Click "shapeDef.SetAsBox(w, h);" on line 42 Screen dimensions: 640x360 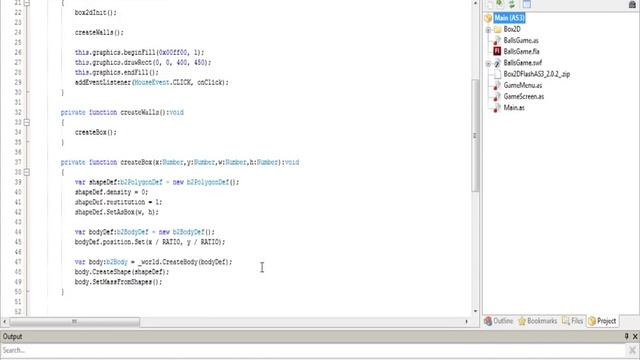tap(117, 212)
